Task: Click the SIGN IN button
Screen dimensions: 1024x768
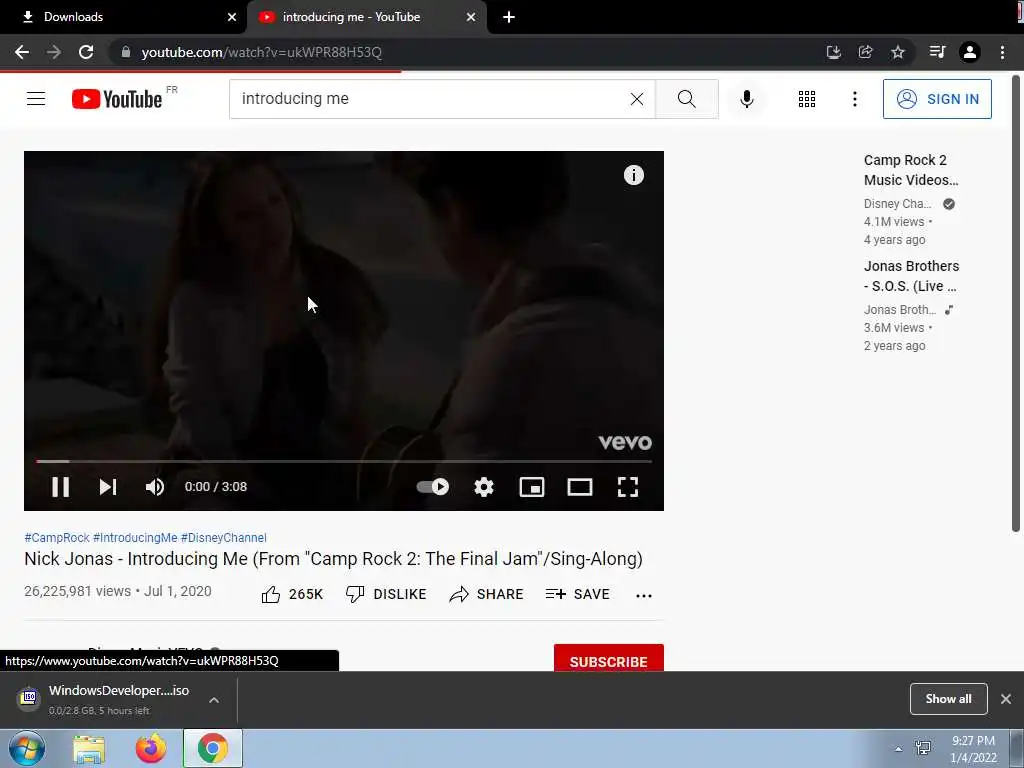Action: click(937, 99)
